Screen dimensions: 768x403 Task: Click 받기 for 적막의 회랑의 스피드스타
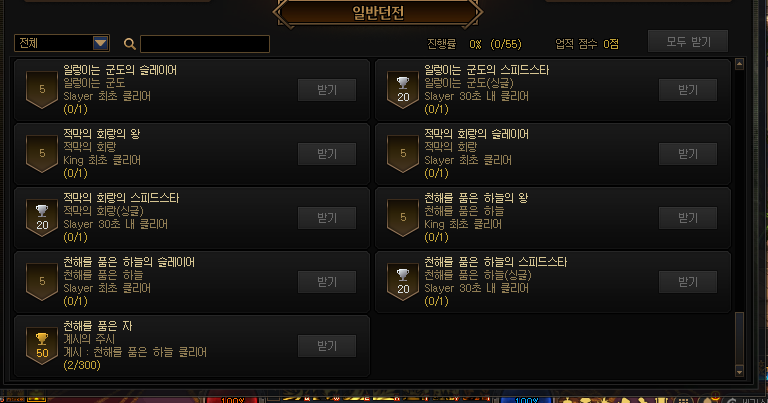[327, 218]
